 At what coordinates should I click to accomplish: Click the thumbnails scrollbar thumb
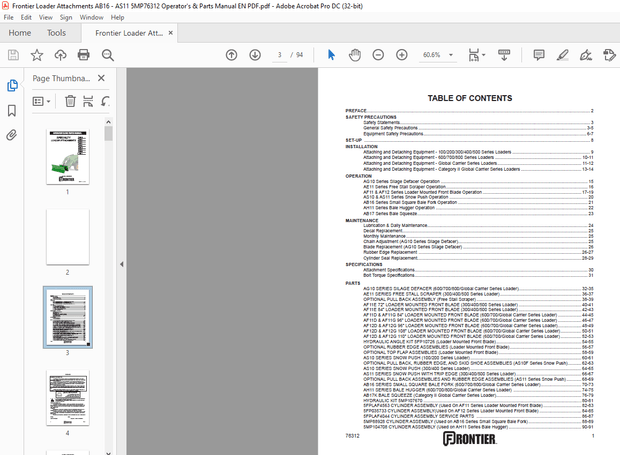click(x=108, y=133)
